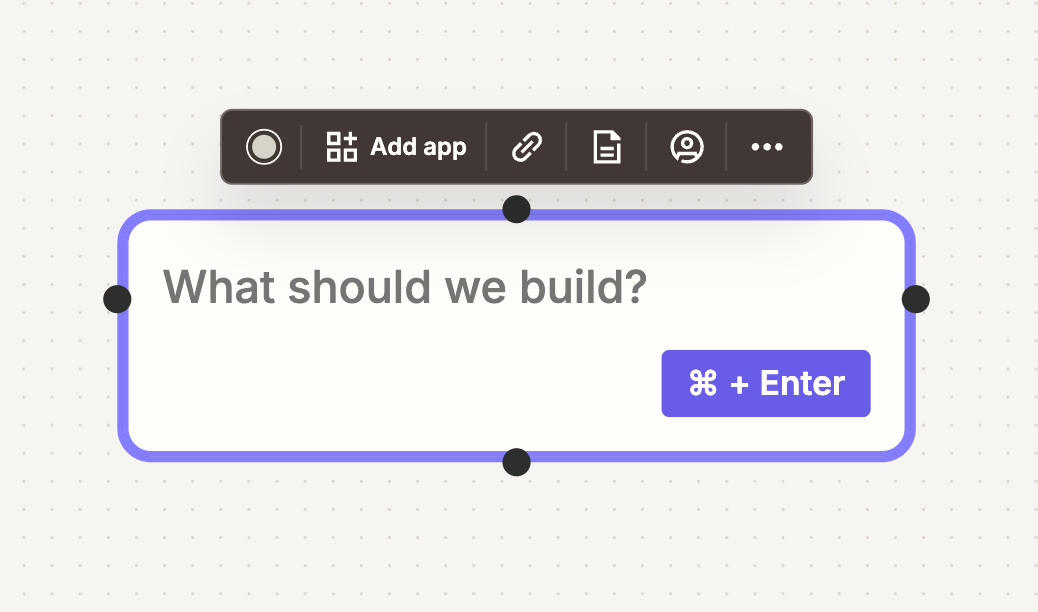Select the right connector handle dot
The height and width of the screenshot is (612, 1038).
(915, 298)
